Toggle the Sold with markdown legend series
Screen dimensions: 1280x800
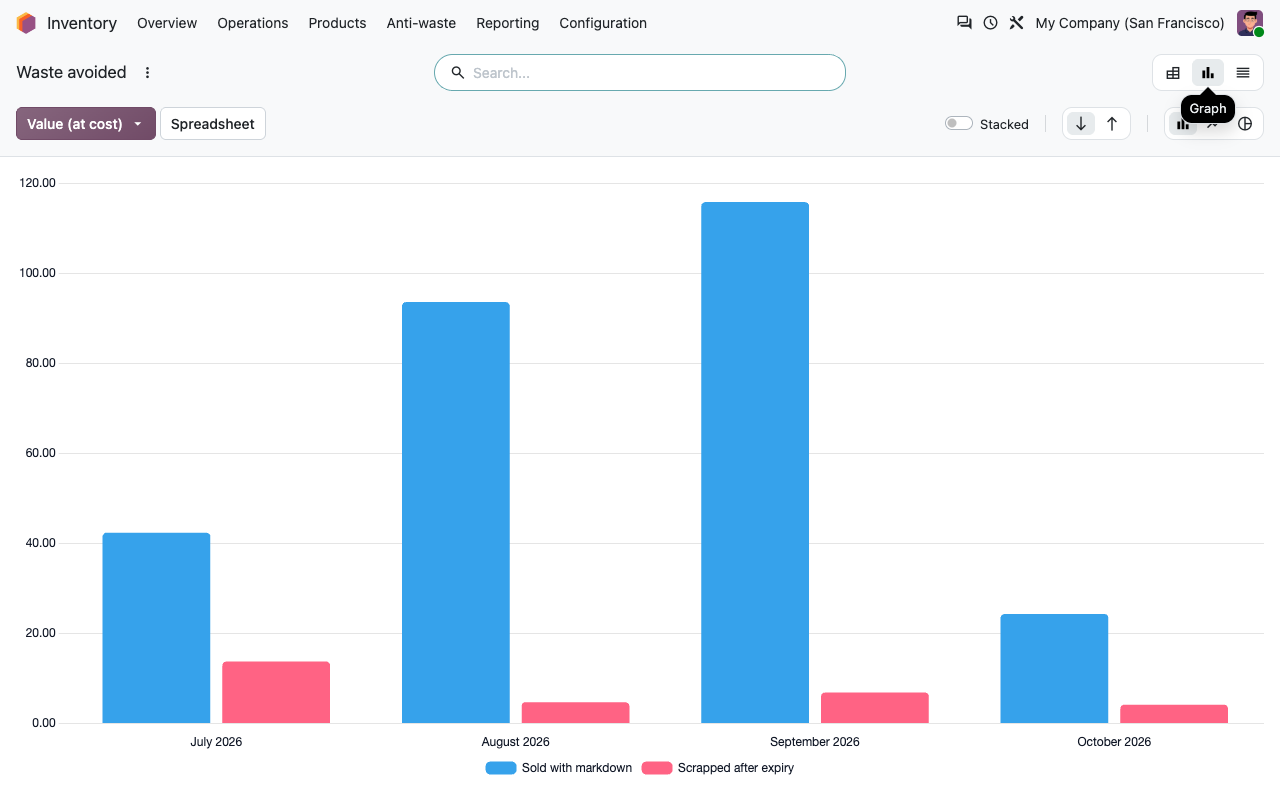pyautogui.click(x=559, y=768)
